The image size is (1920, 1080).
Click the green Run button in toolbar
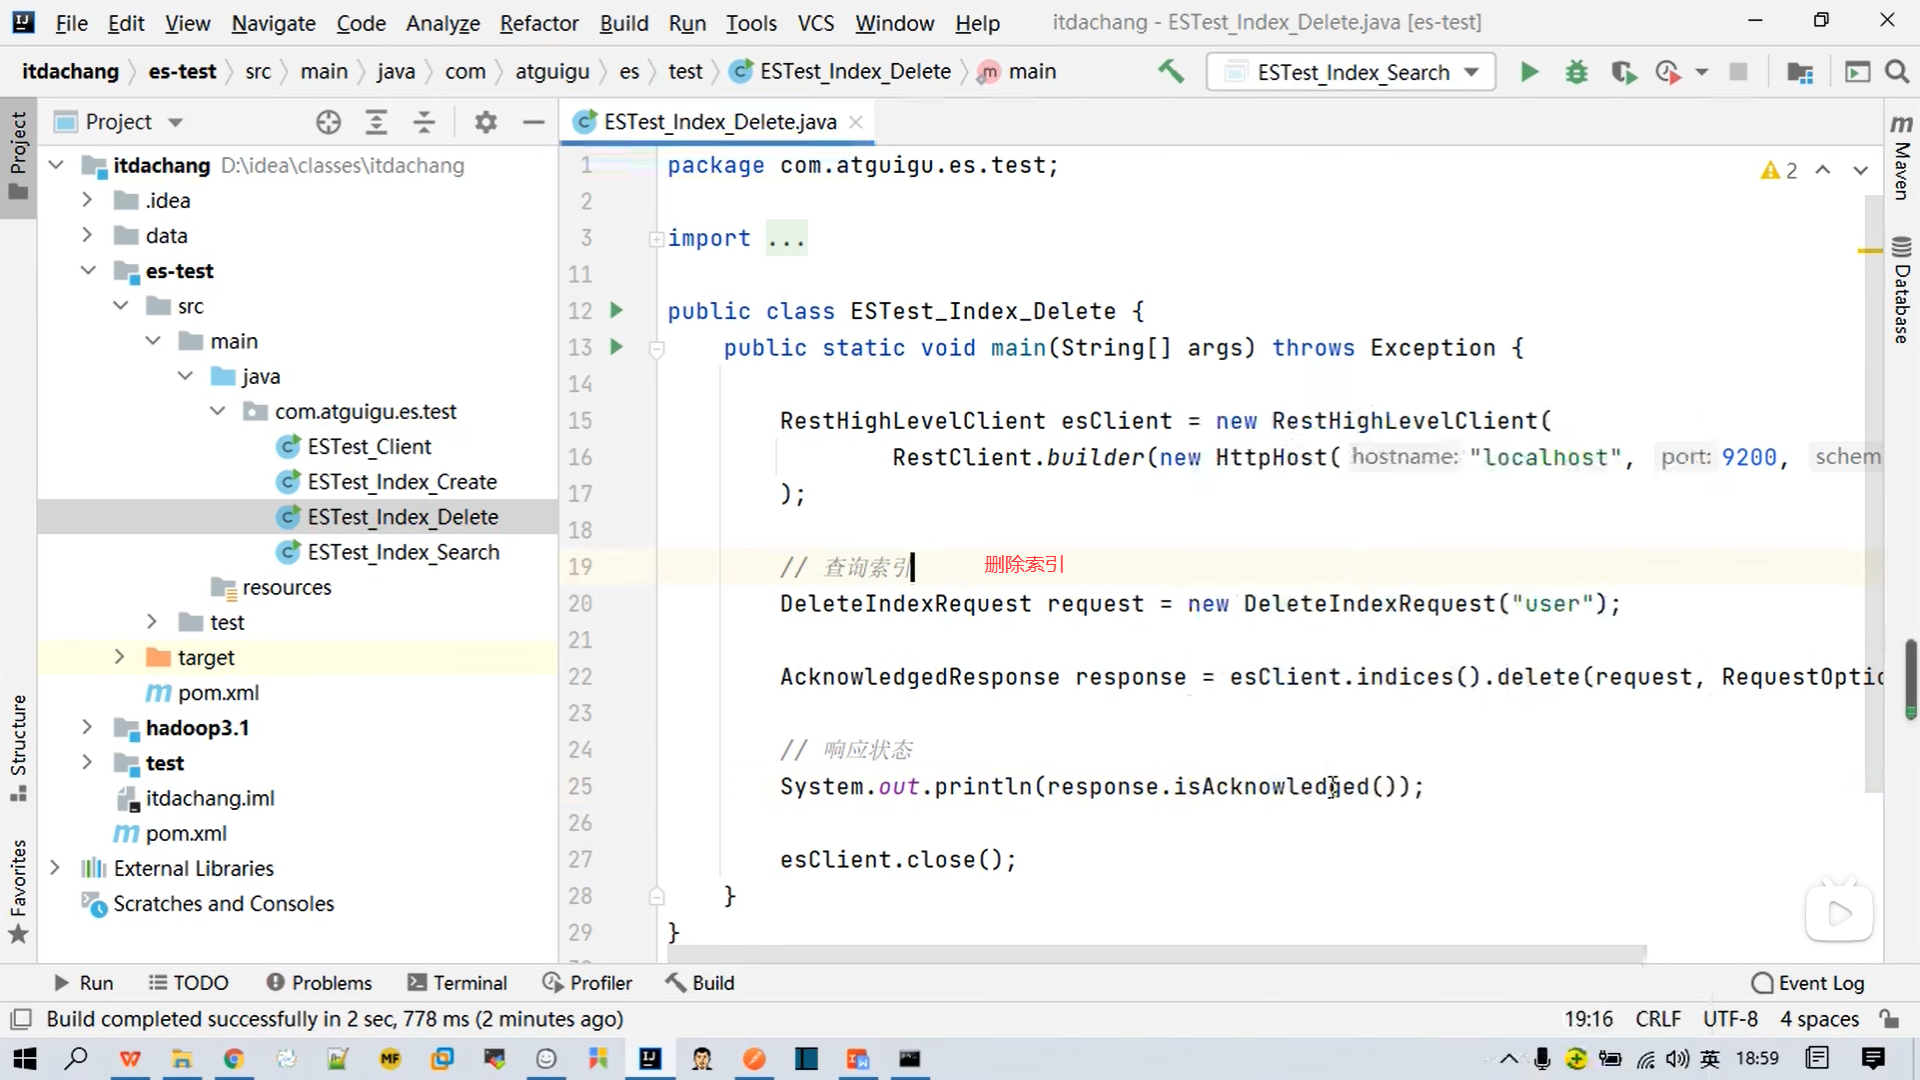(x=1529, y=72)
